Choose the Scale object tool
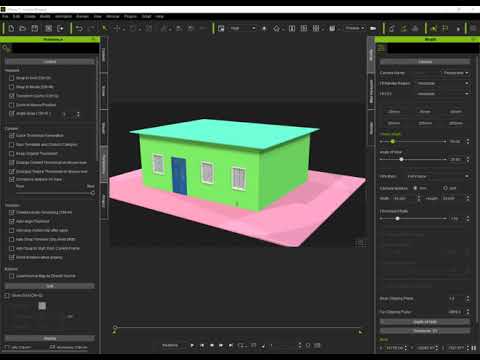The height and width of the screenshot is (360, 480). [149, 29]
